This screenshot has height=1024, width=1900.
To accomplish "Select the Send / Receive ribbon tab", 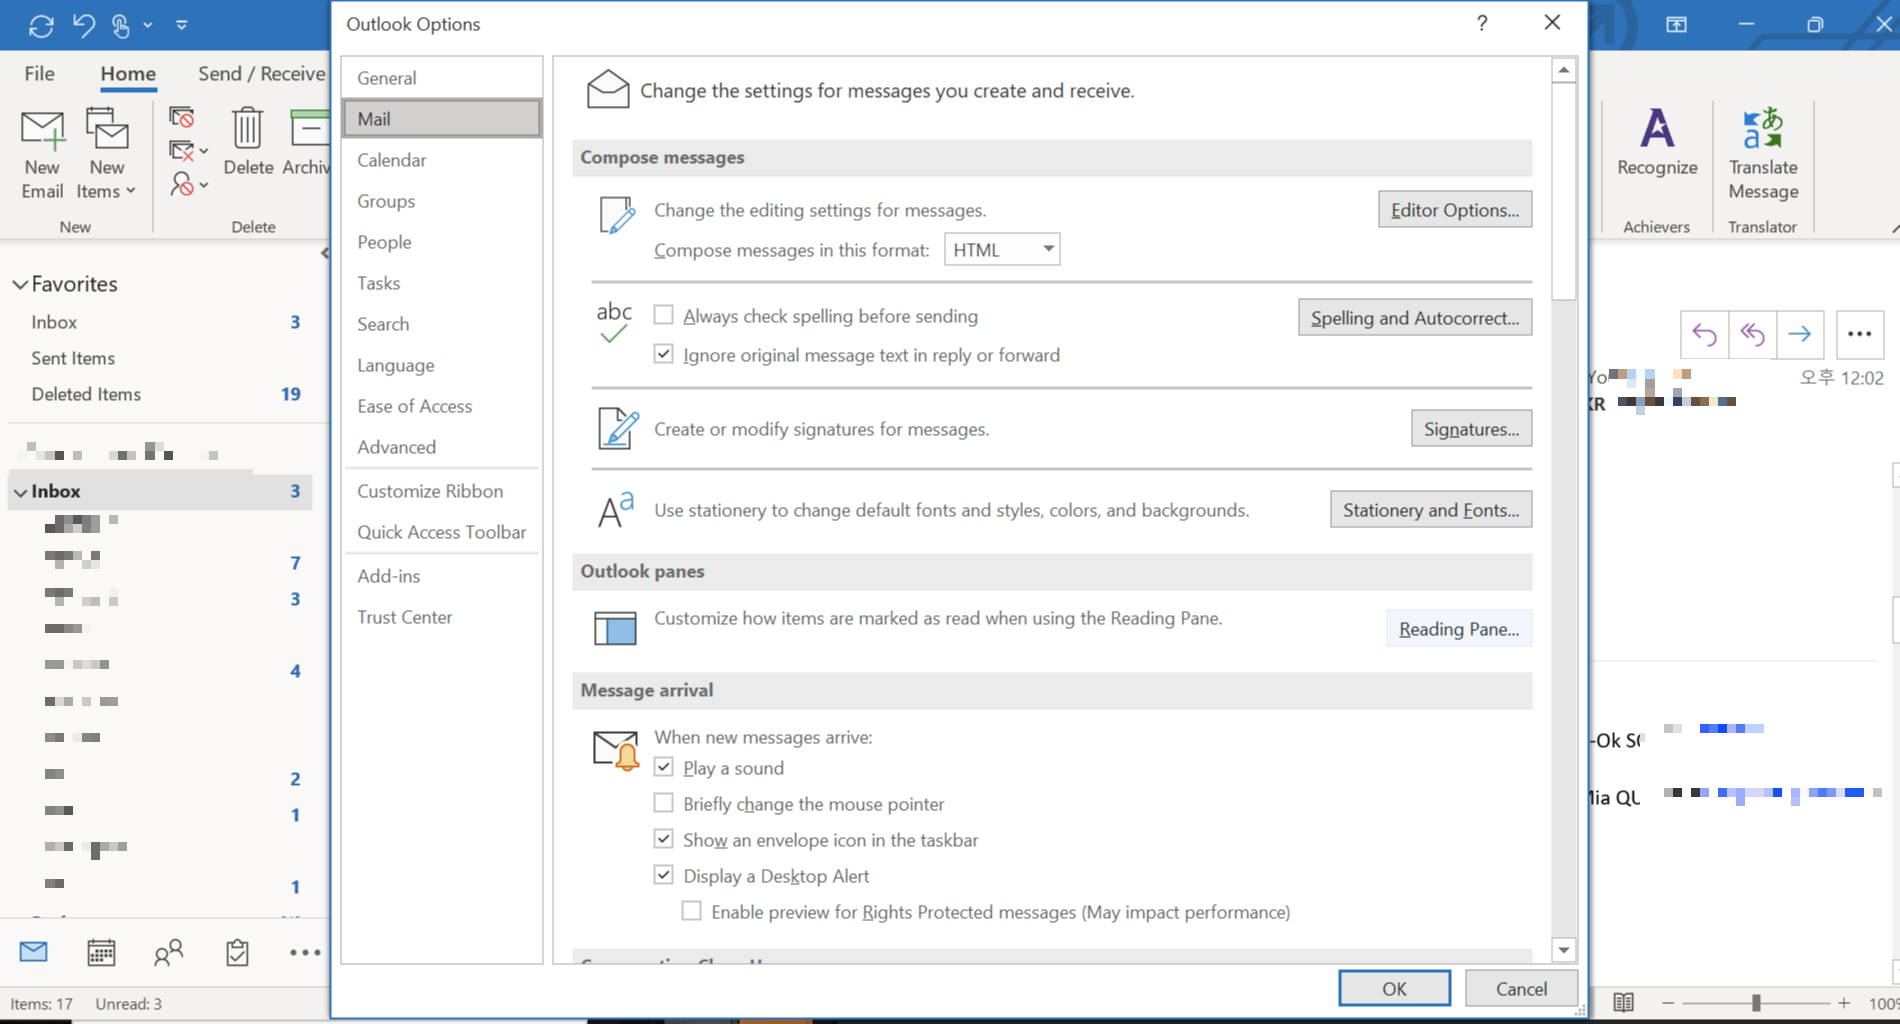I will coord(261,73).
